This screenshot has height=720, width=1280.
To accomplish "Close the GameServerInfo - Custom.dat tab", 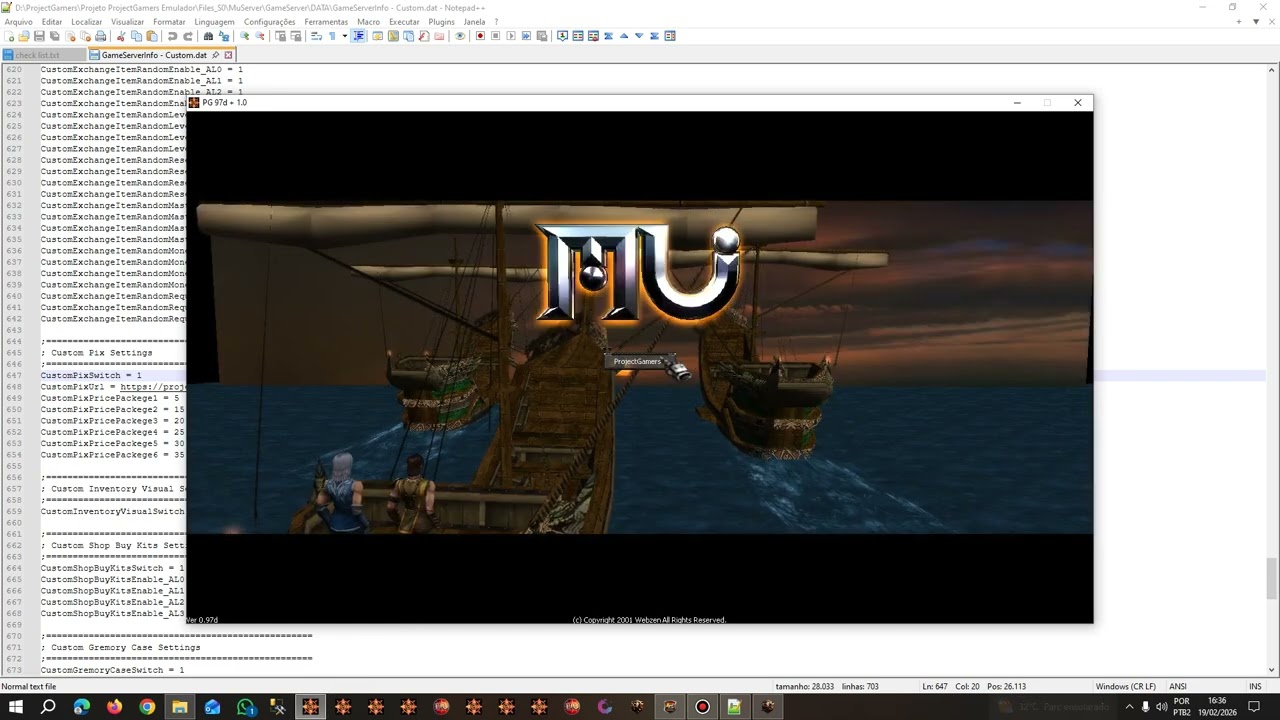I will pos(228,55).
